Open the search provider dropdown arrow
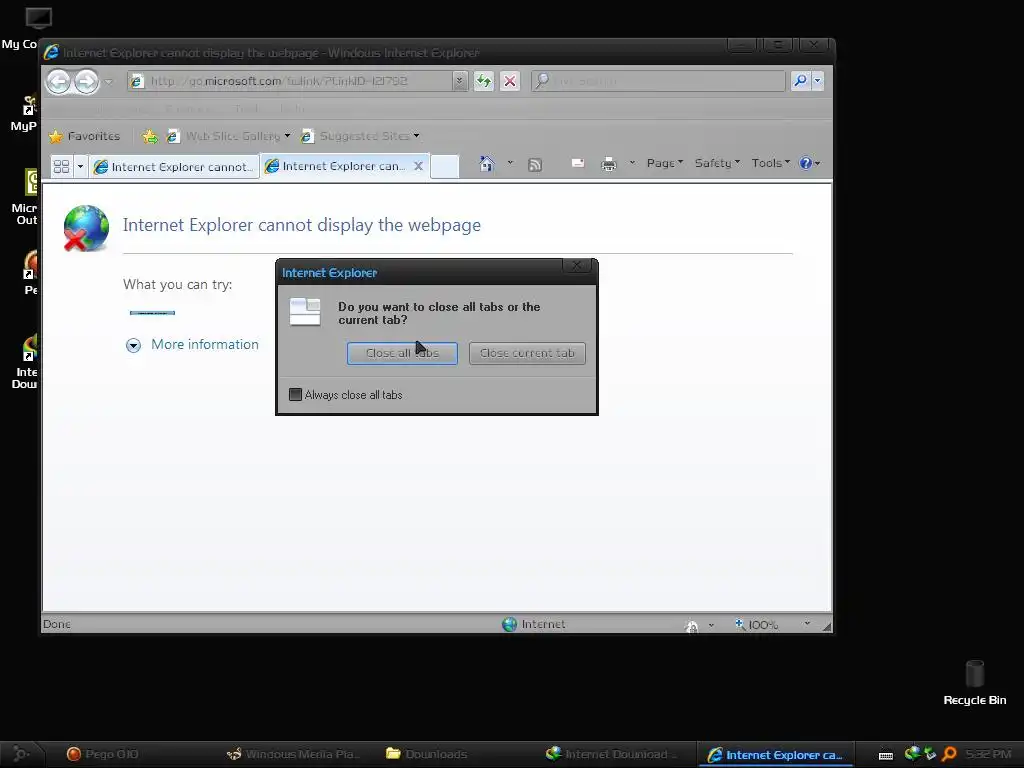The height and width of the screenshot is (768, 1024). [x=817, y=81]
